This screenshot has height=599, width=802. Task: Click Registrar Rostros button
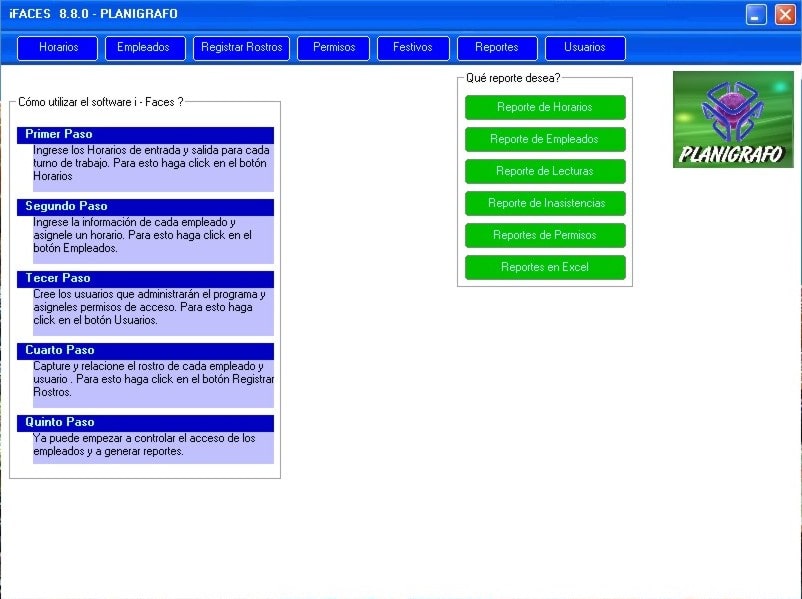241,48
